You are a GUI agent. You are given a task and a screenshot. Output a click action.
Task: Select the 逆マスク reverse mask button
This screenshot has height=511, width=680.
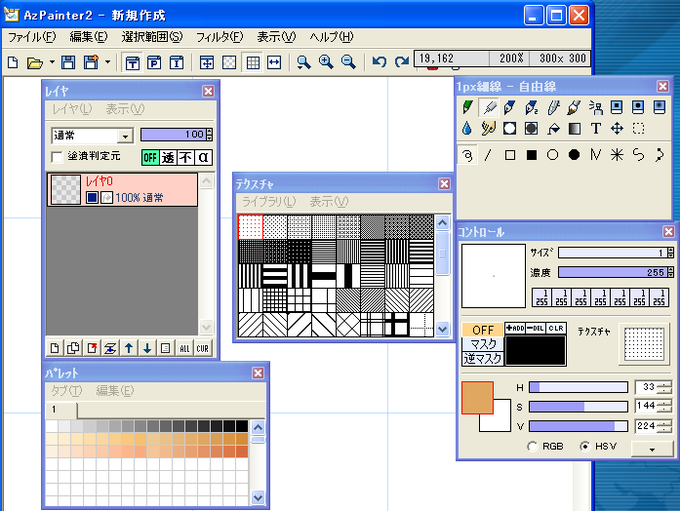pyautogui.click(x=482, y=359)
